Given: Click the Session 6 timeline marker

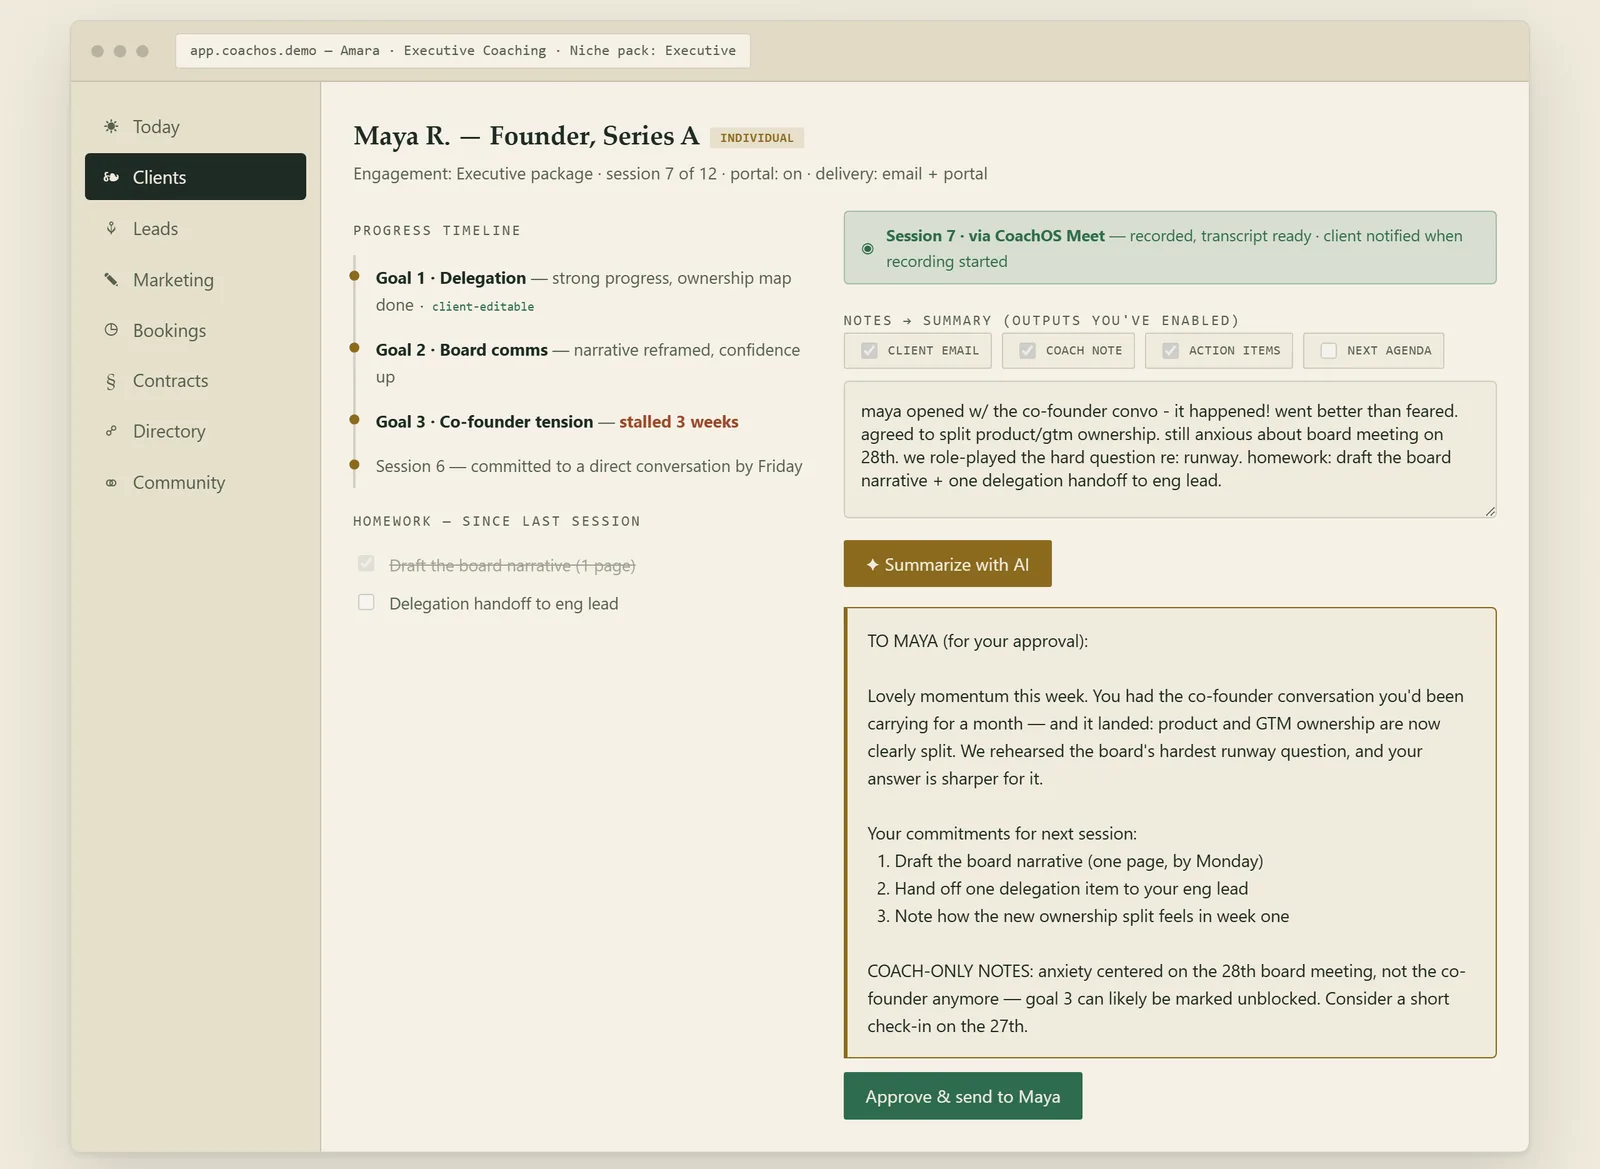Looking at the screenshot, I should (x=354, y=464).
